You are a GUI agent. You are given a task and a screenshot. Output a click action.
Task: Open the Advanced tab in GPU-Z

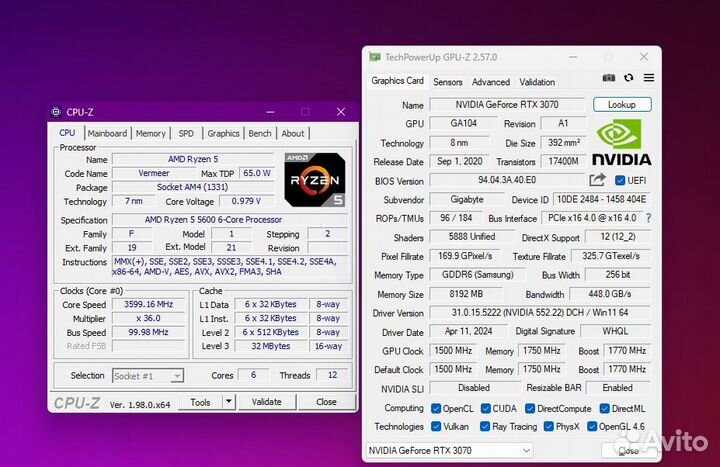click(x=491, y=82)
